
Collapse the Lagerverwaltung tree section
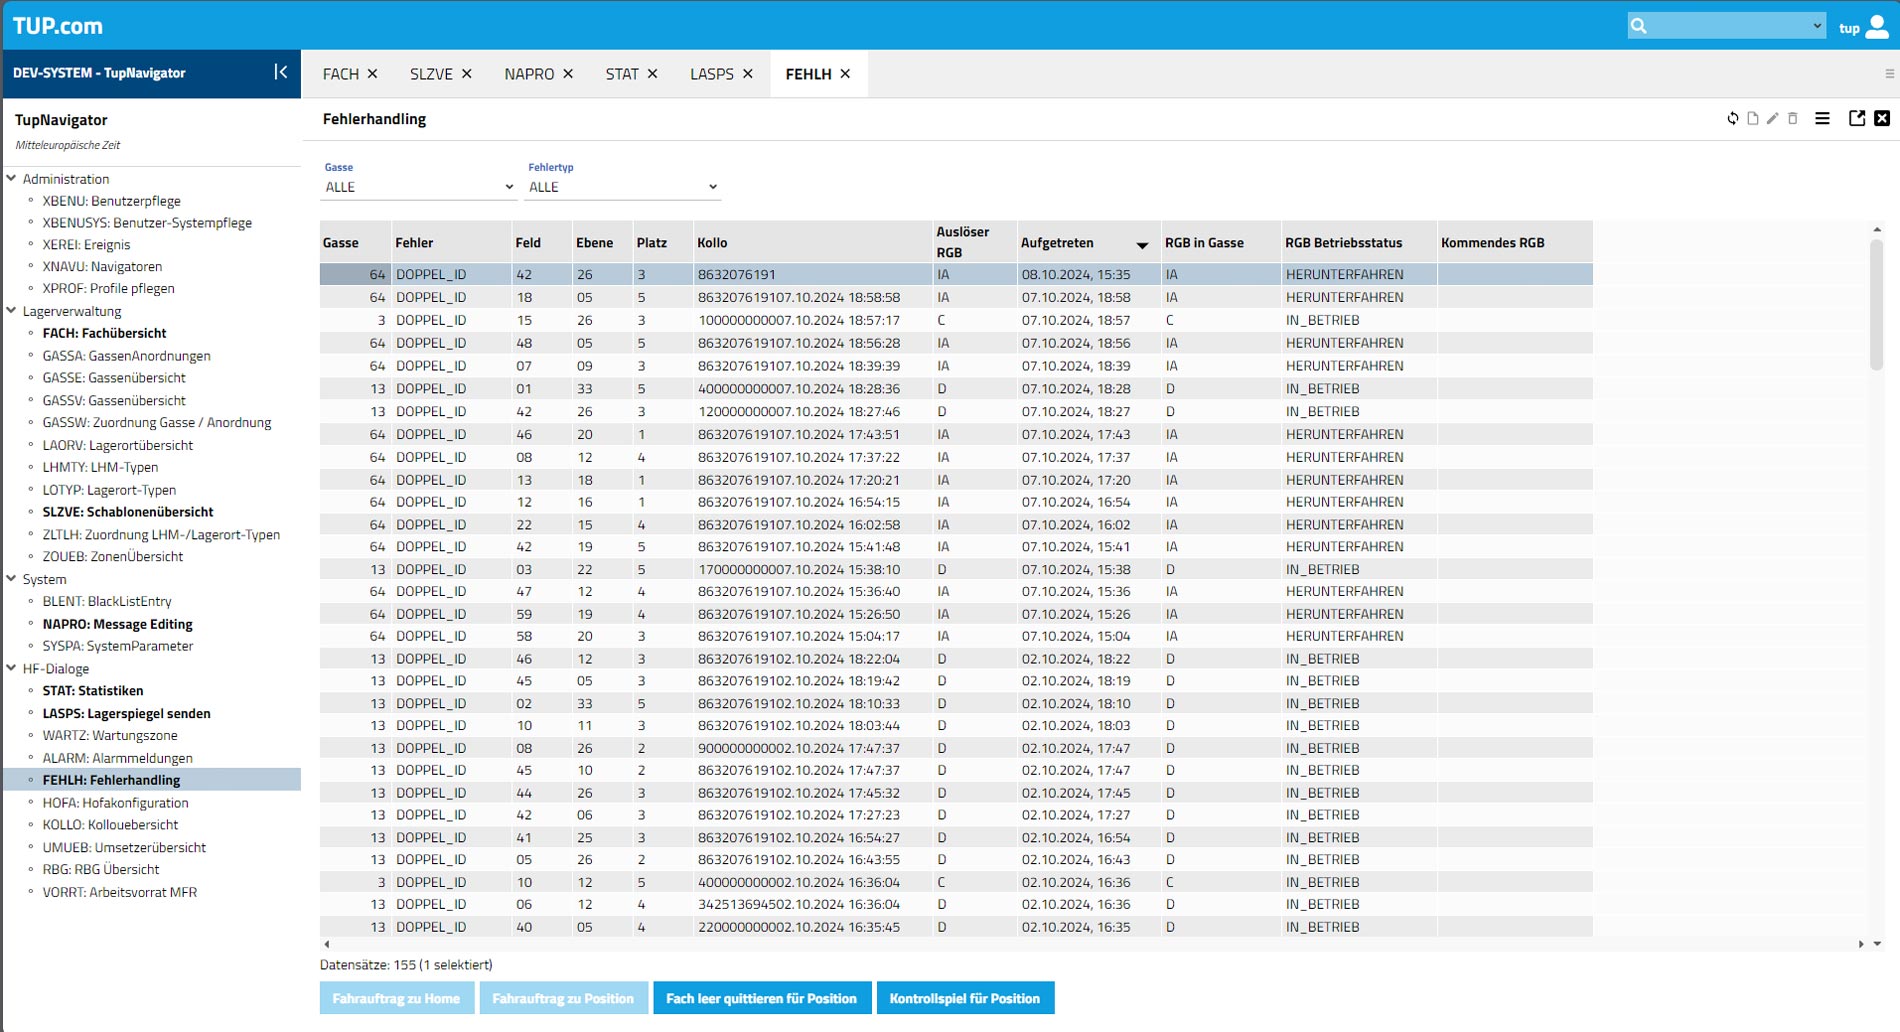coord(12,311)
